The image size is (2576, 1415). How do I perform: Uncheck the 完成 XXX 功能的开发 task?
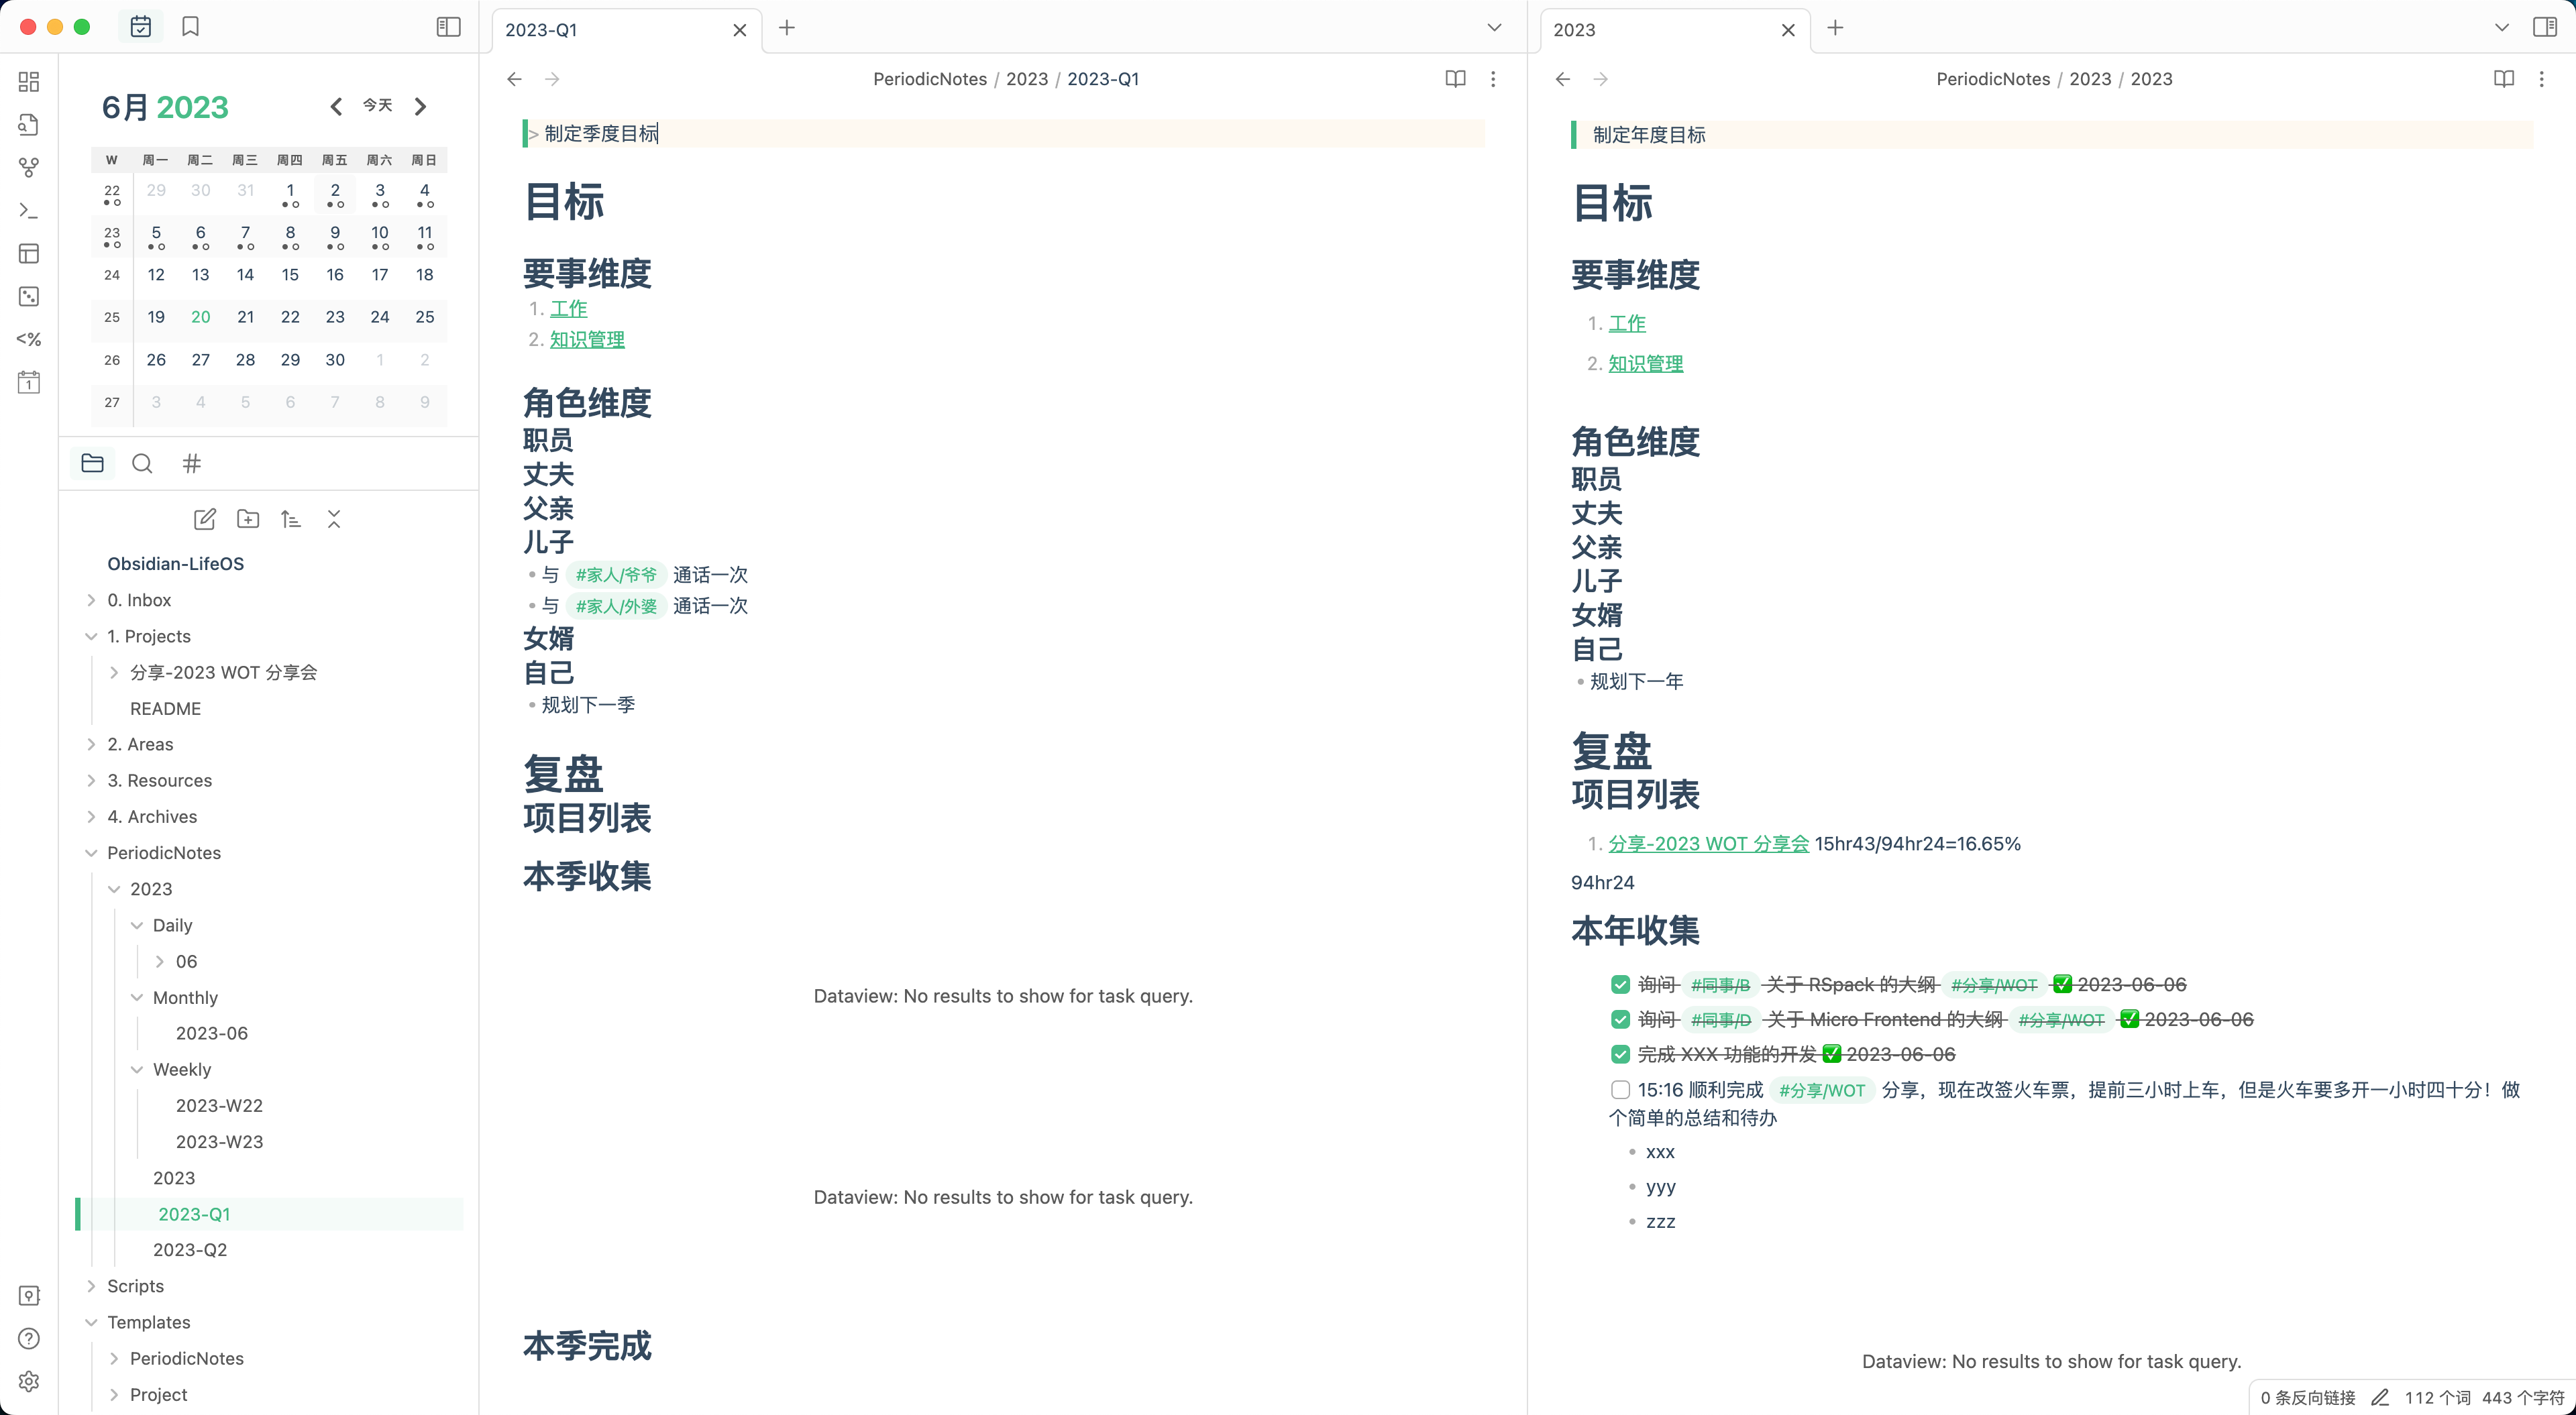(x=1620, y=1054)
